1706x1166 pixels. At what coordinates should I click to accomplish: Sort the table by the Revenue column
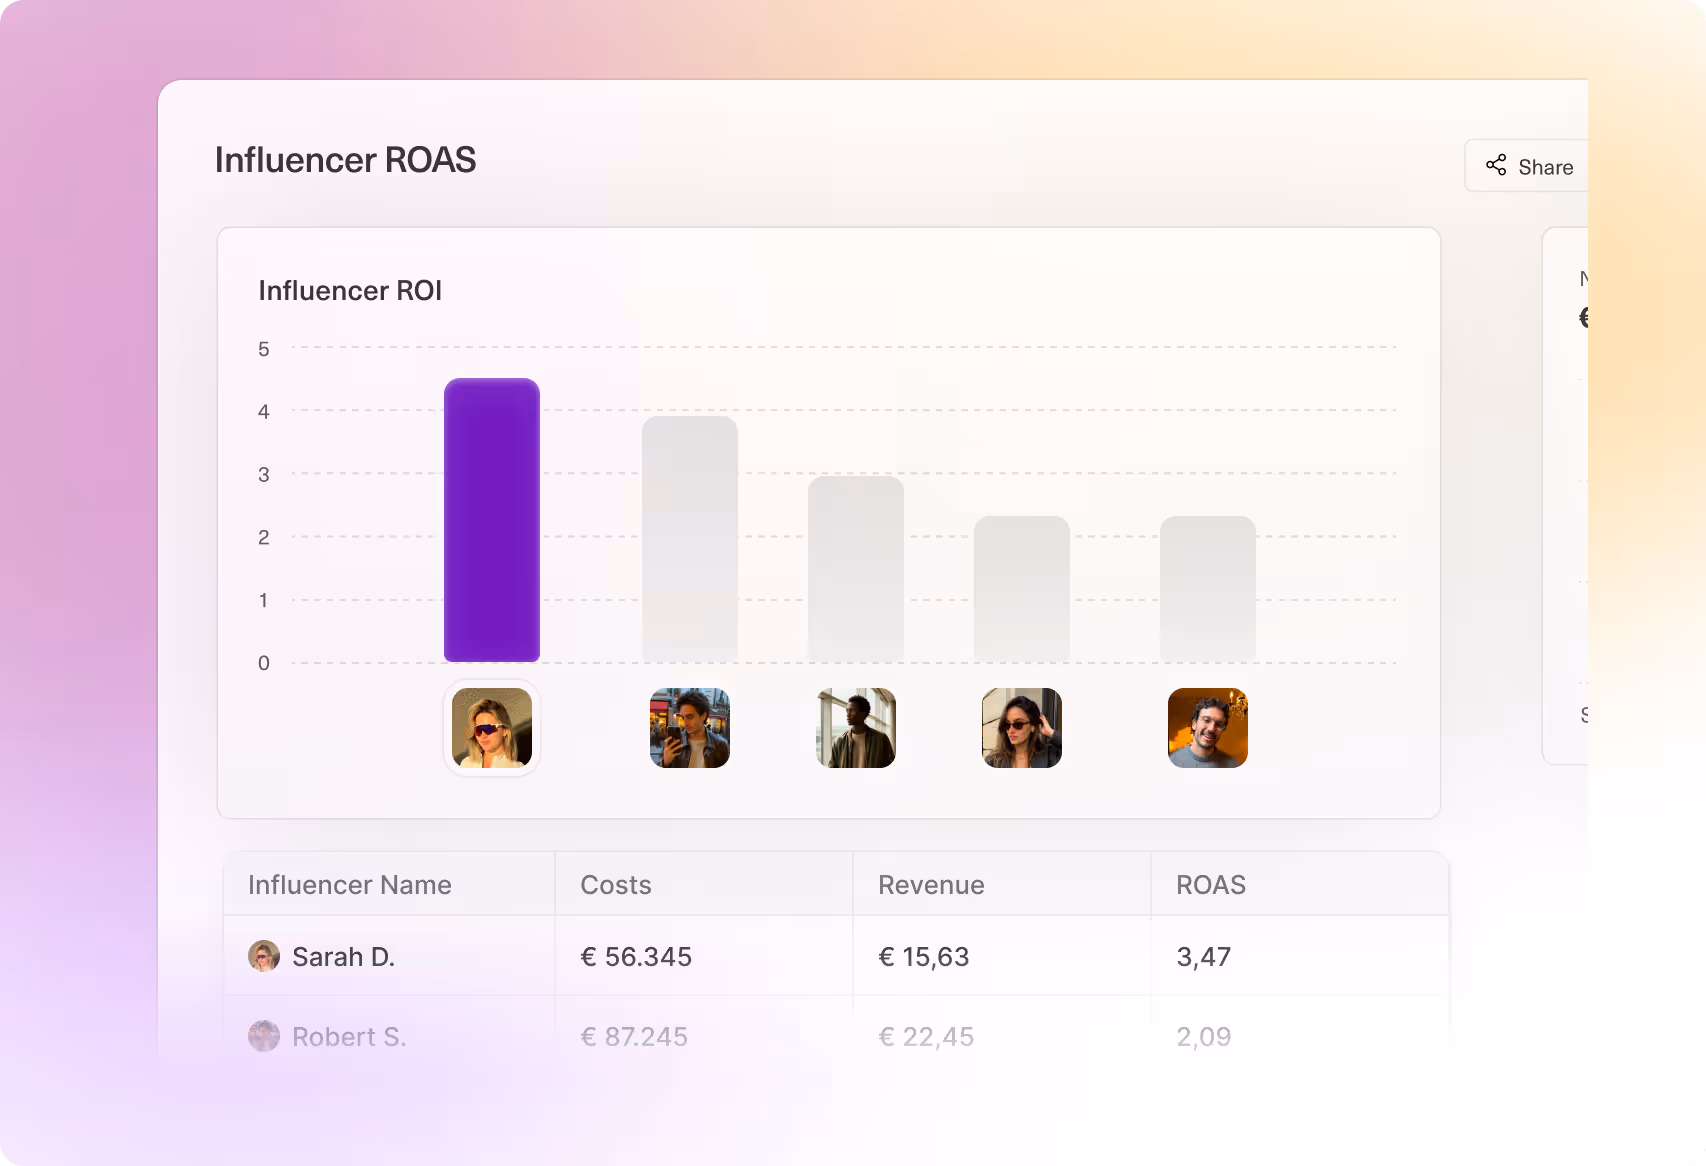click(930, 884)
